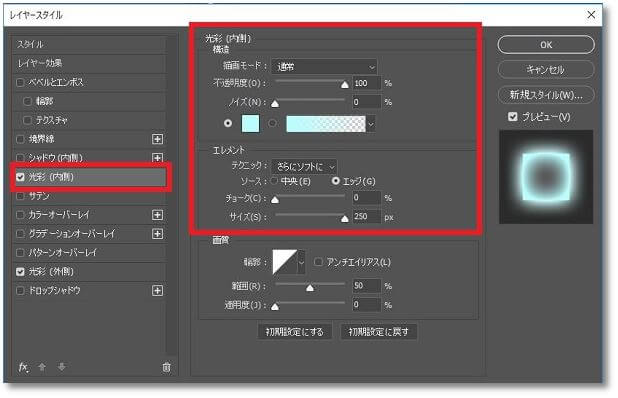The width and height of the screenshot is (618, 398).
Task: Click the 初期設定に戻す button
Action: (x=378, y=332)
